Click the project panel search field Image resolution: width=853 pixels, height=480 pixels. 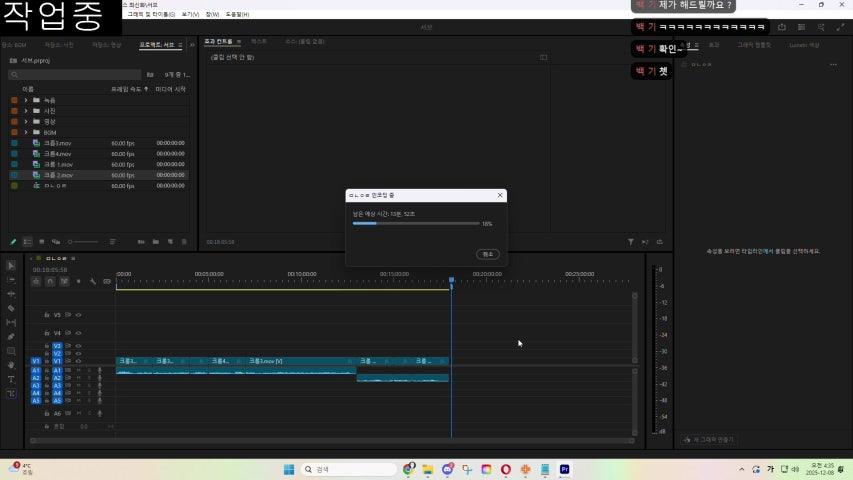(x=75, y=74)
